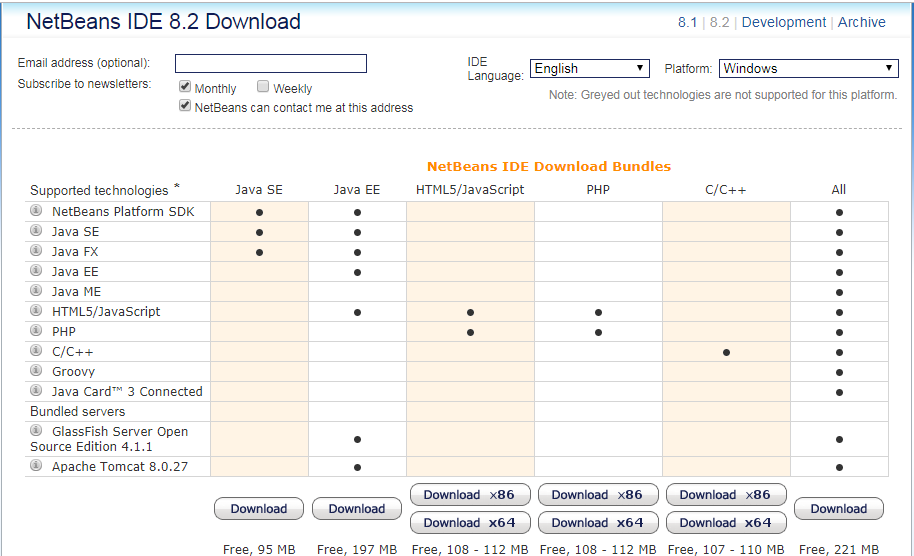The width and height of the screenshot is (914, 556).
Task: Enable the Weekly newsletter checkbox
Action: click(263, 86)
